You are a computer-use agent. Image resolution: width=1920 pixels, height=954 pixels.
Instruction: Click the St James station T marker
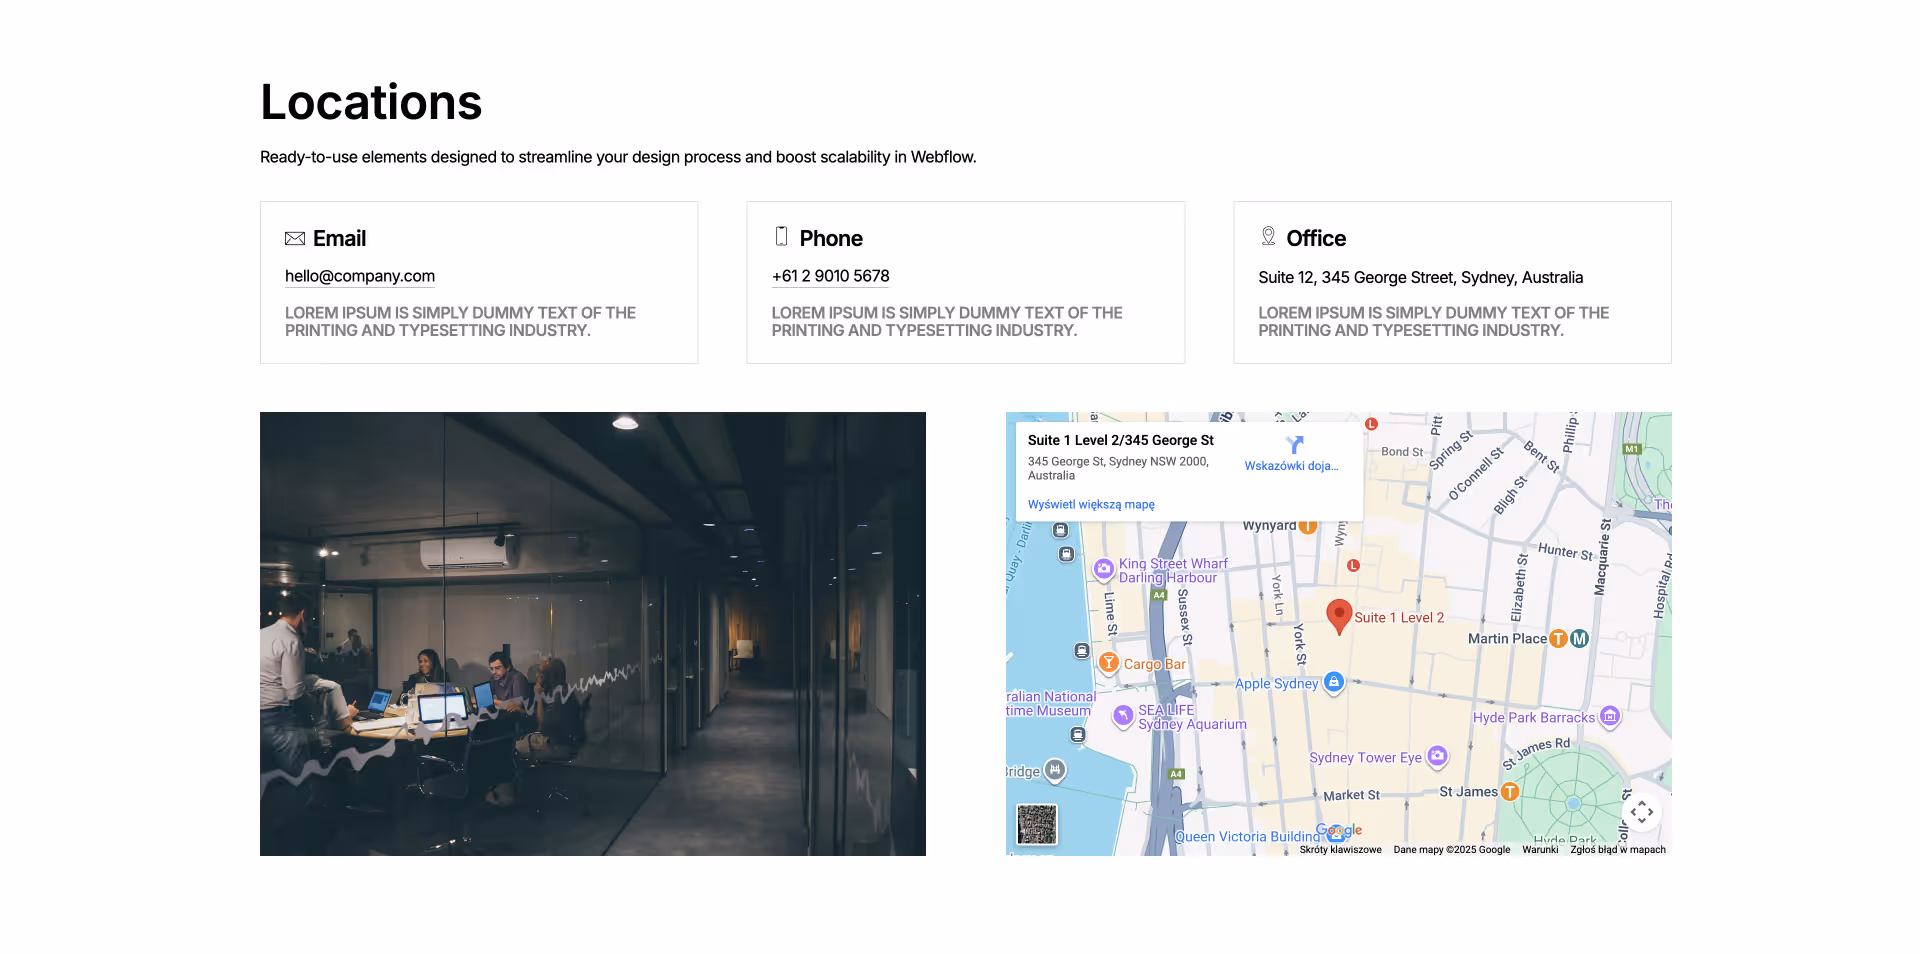pyautogui.click(x=1510, y=791)
